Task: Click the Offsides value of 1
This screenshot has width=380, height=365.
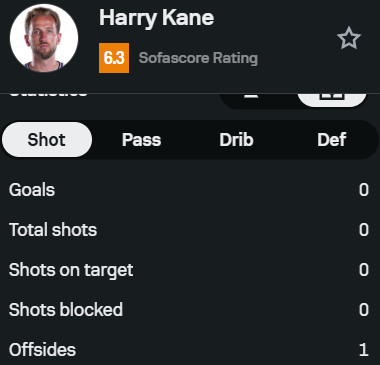Action: (x=364, y=350)
